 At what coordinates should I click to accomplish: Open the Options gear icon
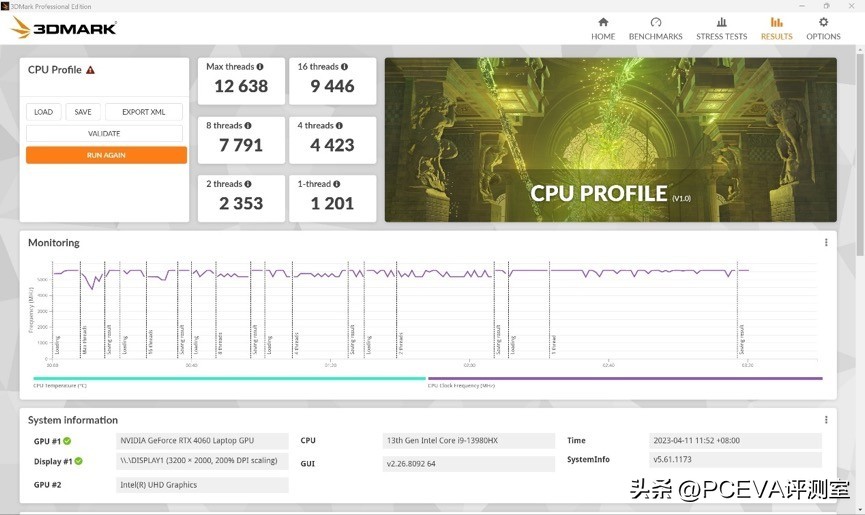coord(823,22)
